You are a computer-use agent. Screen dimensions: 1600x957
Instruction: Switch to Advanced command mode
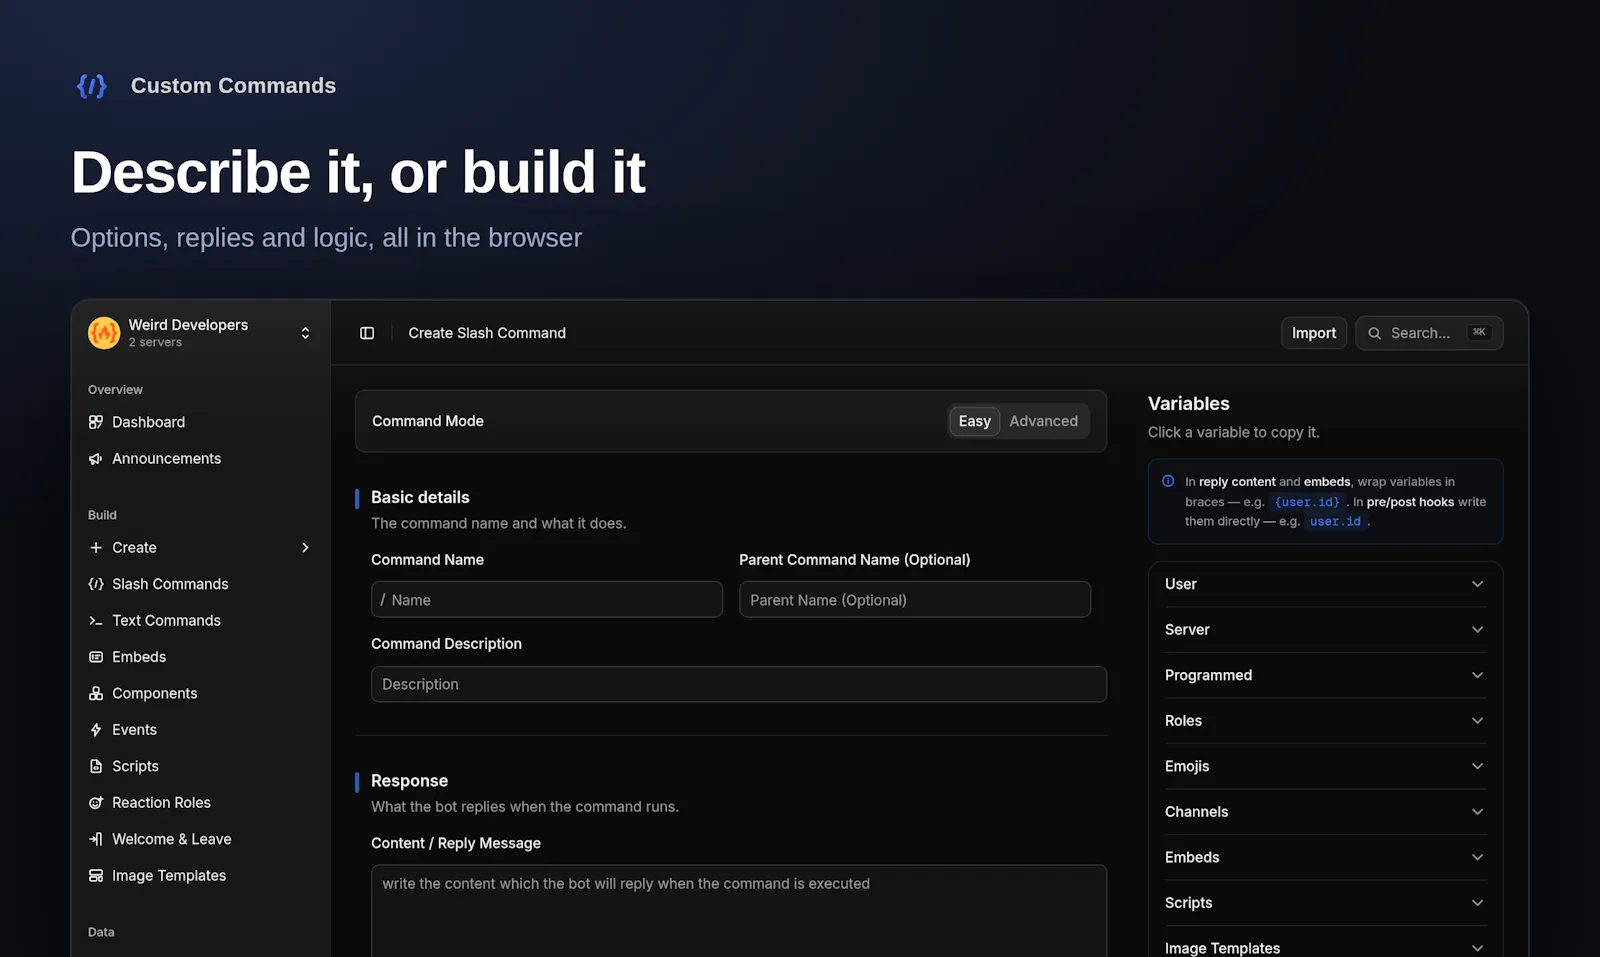point(1044,421)
